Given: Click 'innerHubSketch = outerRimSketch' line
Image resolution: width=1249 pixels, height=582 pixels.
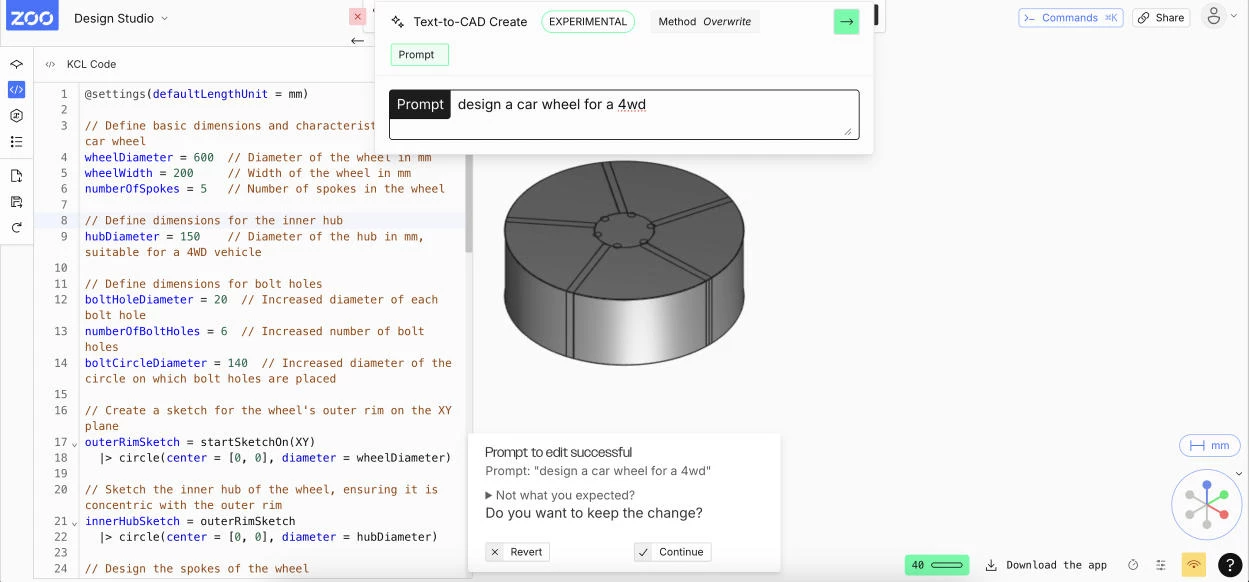Looking at the screenshot, I should click(190, 521).
